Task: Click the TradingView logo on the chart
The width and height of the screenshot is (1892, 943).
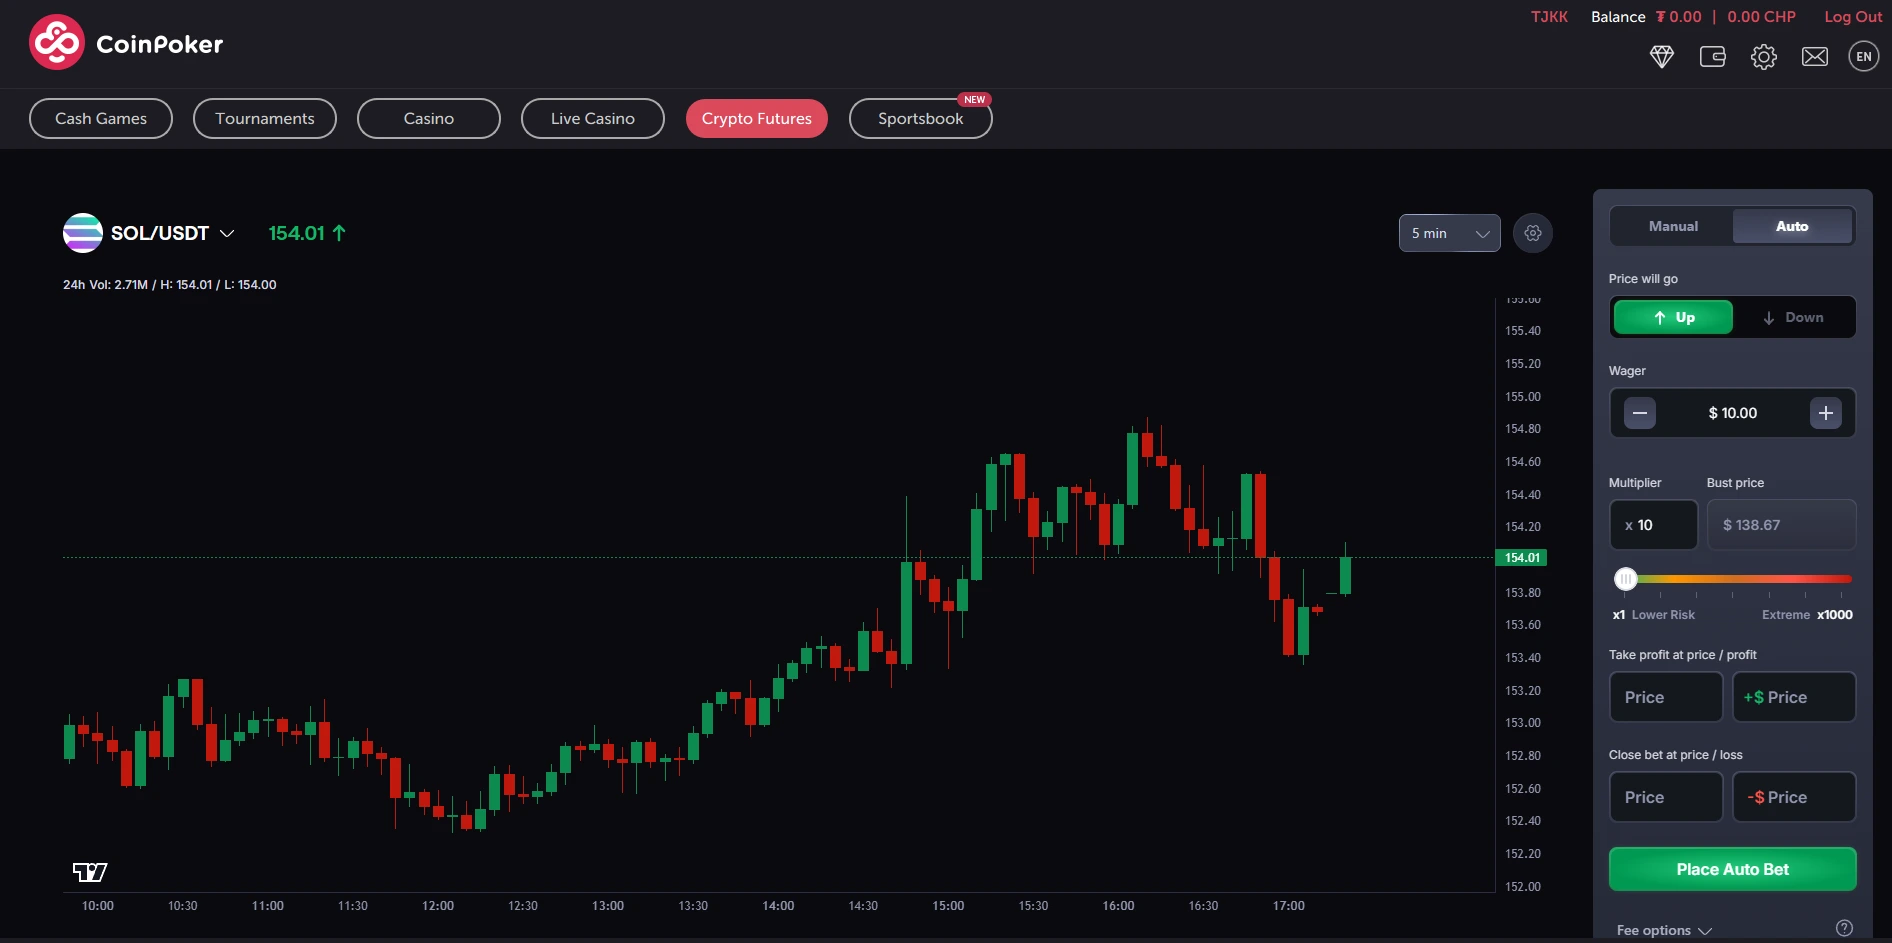Action: (90, 871)
